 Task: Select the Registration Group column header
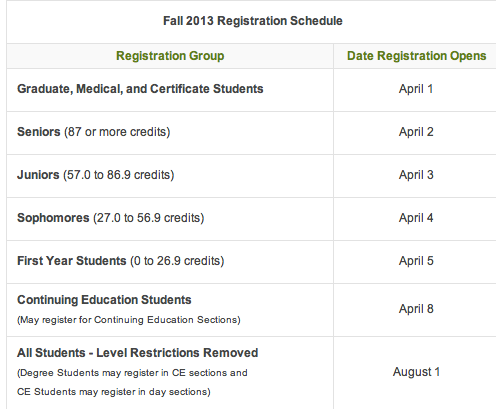[170, 56]
